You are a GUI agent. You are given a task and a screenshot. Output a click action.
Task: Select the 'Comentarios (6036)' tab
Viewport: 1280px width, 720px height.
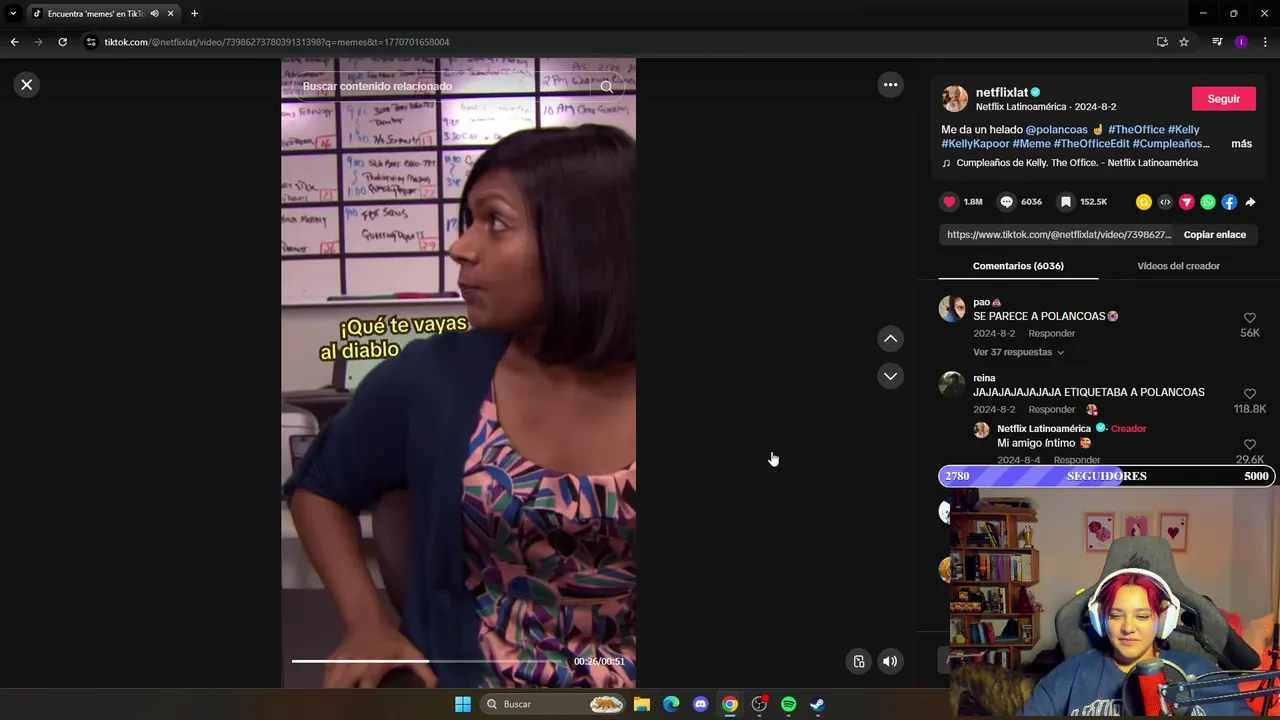1018,266
